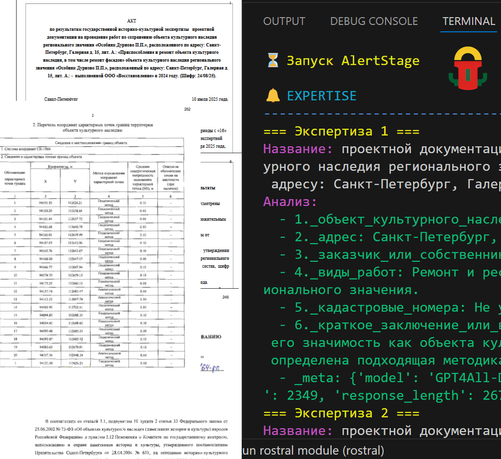Viewport: 501px width, 459px height.
Task: Click the '5._кадастровые_номера' terminal line
Action: tap(390, 308)
